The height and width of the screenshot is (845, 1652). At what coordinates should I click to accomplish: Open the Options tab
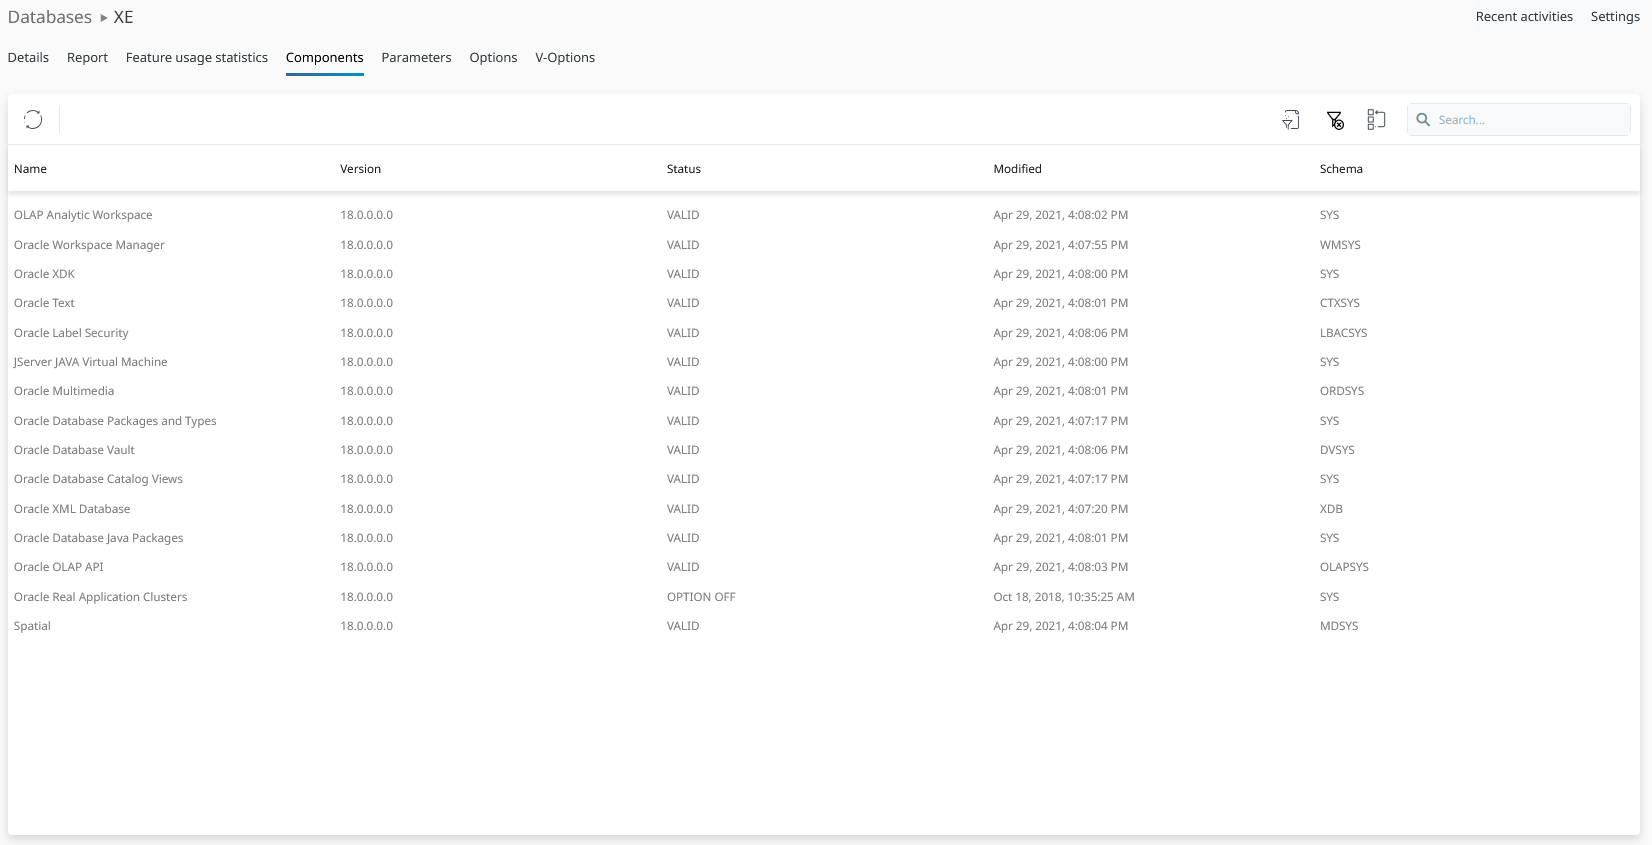493,58
